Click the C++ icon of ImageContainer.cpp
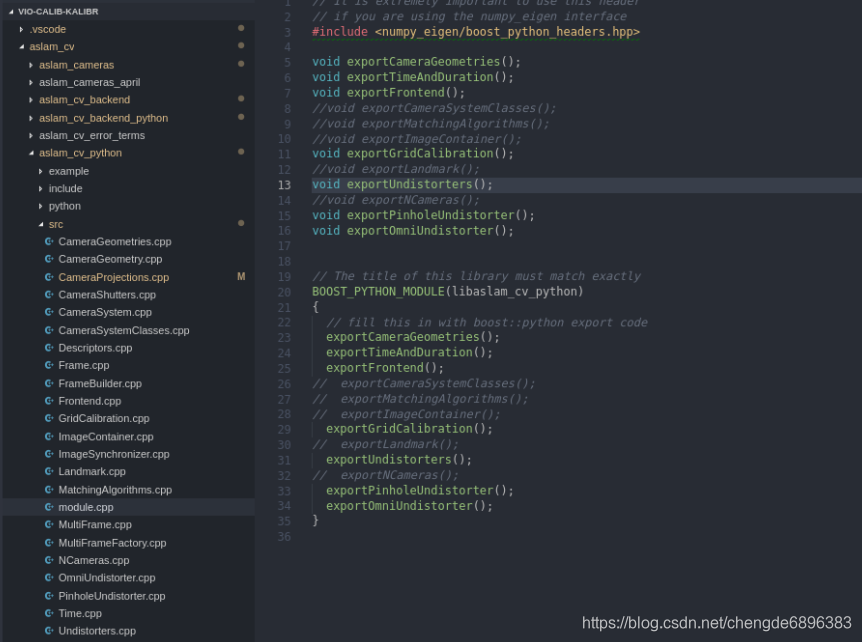 click(x=49, y=437)
